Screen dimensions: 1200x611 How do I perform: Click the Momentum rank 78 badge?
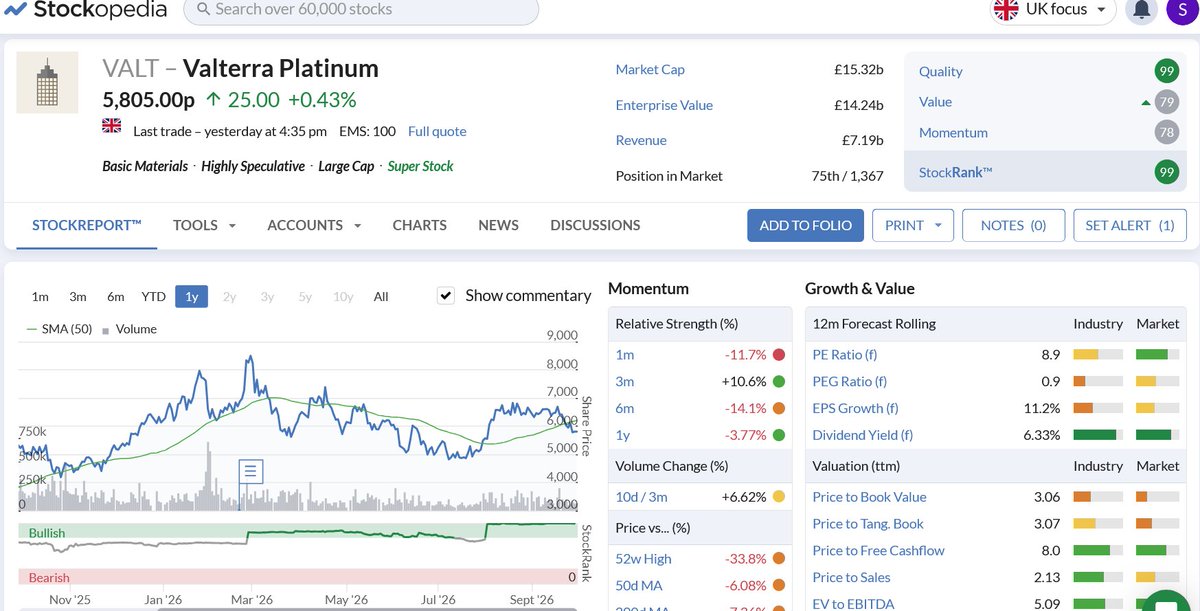click(x=1165, y=133)
